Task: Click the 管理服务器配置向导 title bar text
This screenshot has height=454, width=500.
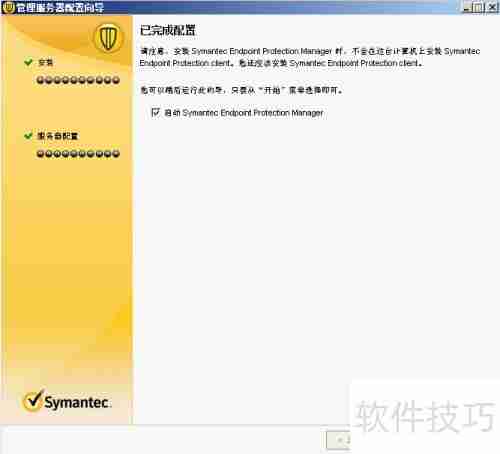Action: click(x=60, y=8)
